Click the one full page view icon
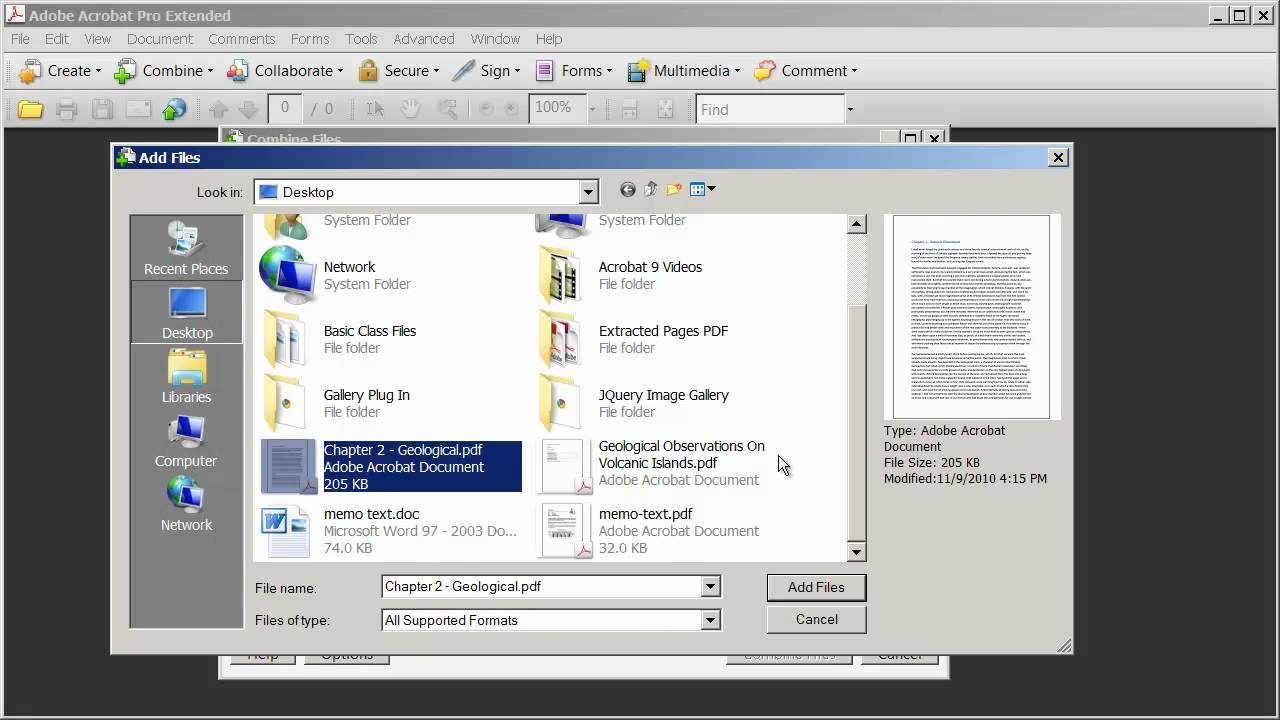This screenshot has width=1280, height=720. [665, 109]
